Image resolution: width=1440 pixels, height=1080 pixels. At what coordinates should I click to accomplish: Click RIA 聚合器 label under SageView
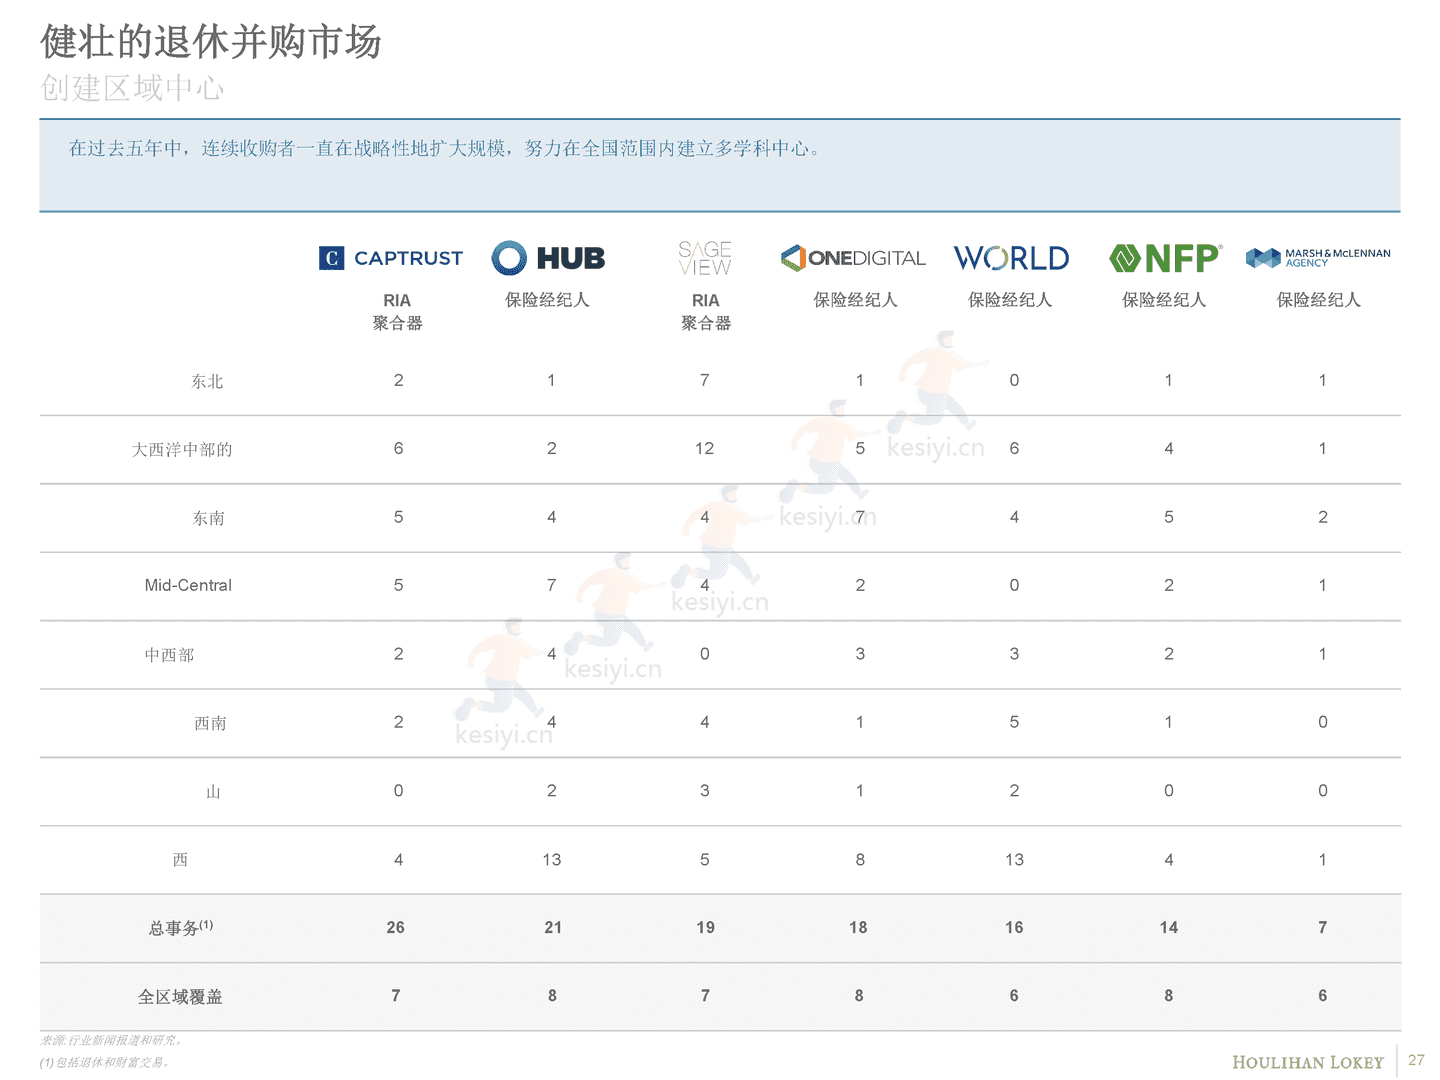point(705,311)
